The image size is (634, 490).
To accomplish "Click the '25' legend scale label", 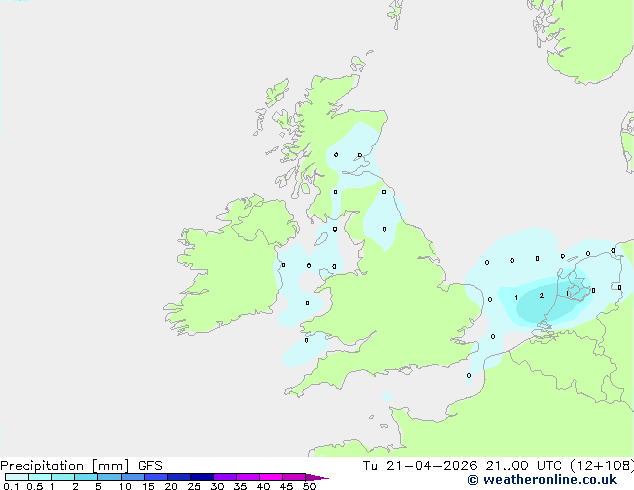I will [x=194, y=486].
